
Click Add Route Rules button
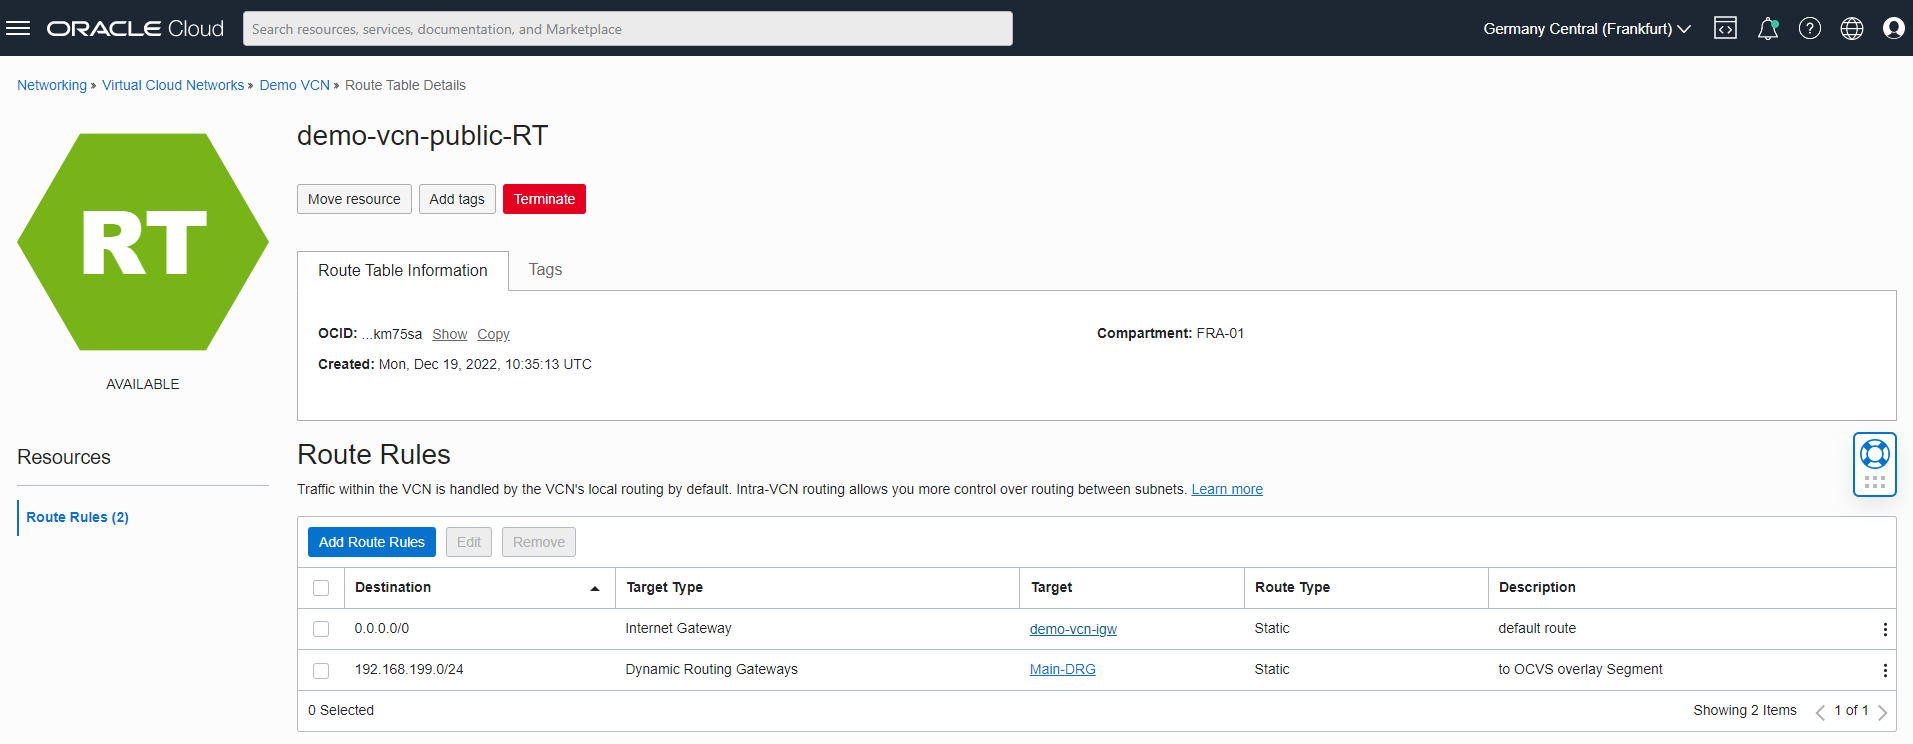click(x=372, y=542)
